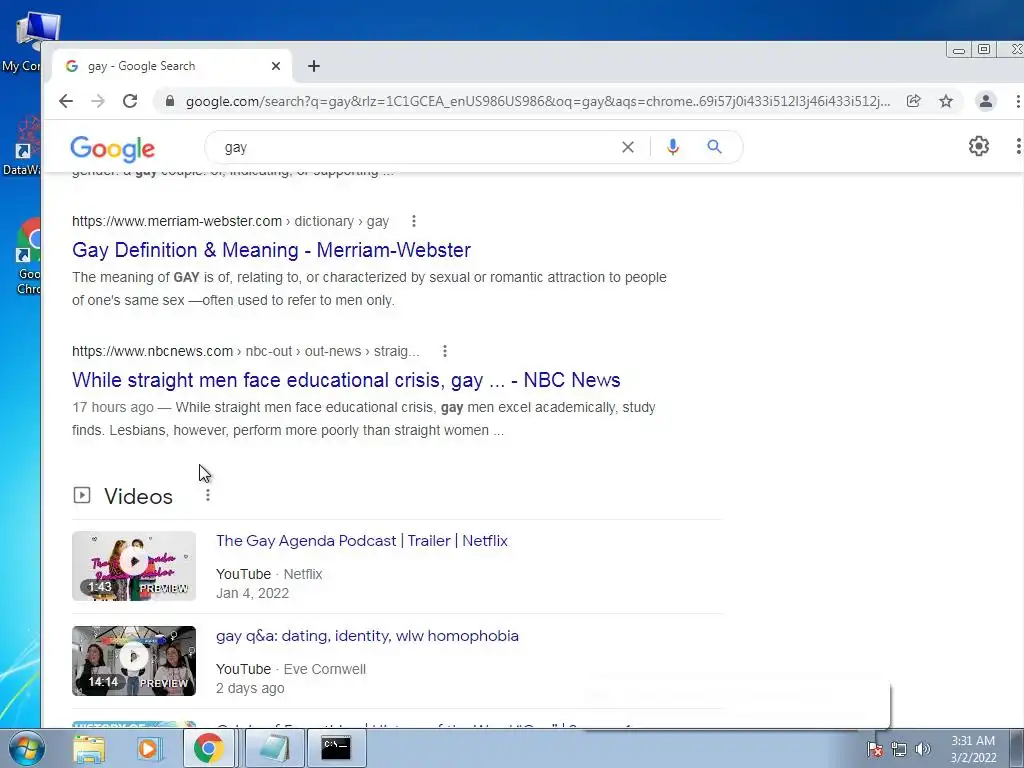Open the Gay Definition & Meaning Merriam-Webster link
Viewport: 1024px width, 768px height.
pos(271,250)
